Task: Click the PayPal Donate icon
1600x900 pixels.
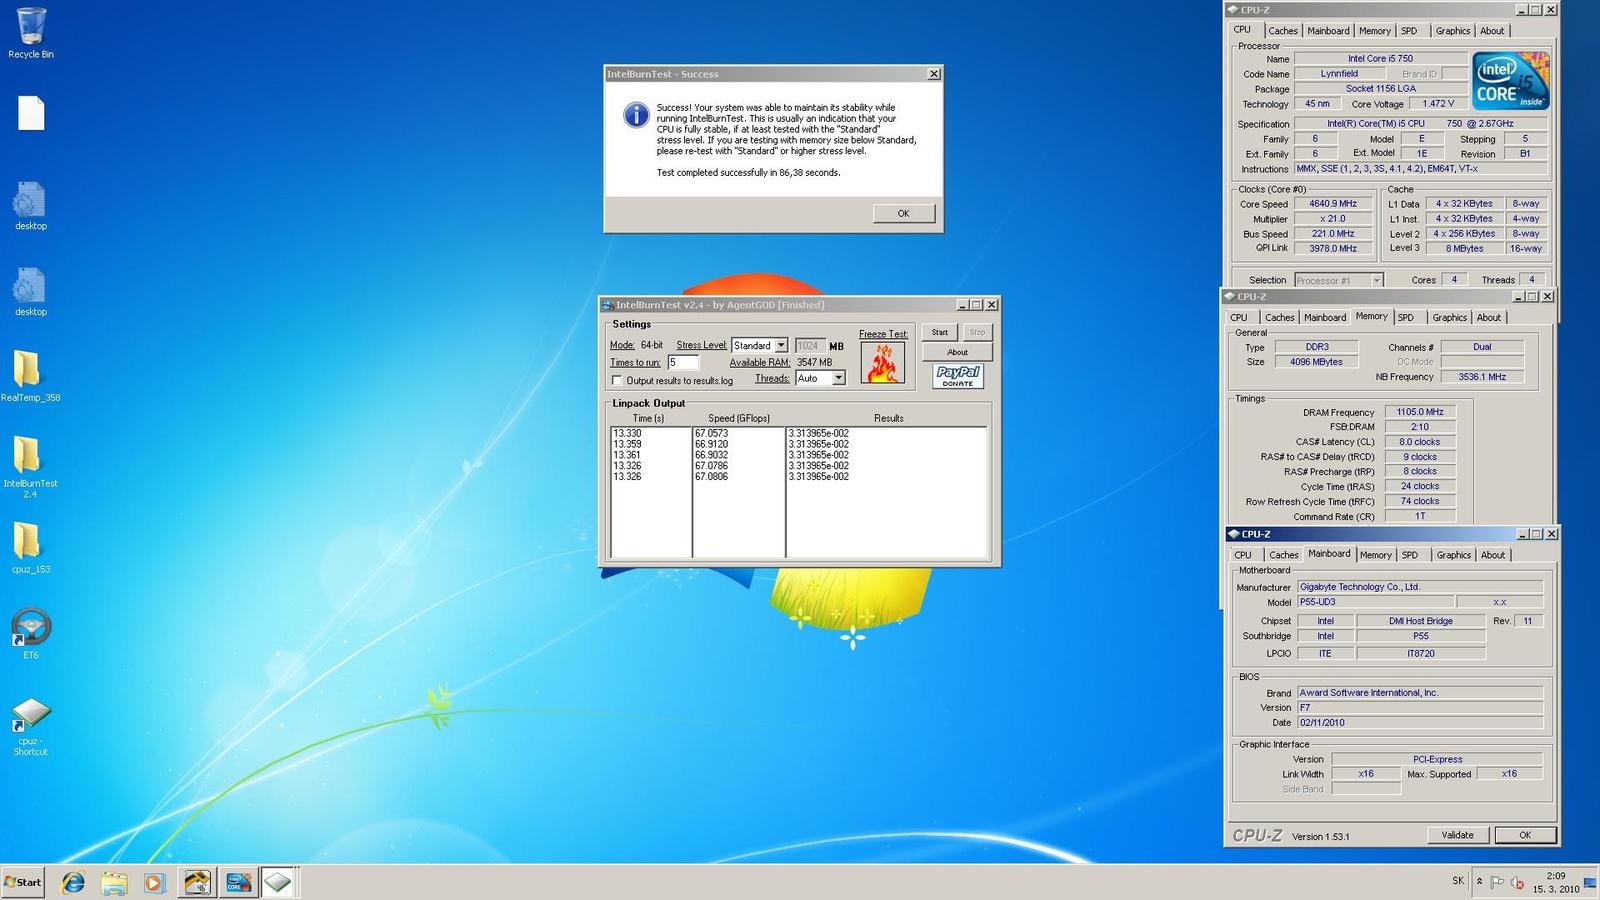Action: (957, 376)
